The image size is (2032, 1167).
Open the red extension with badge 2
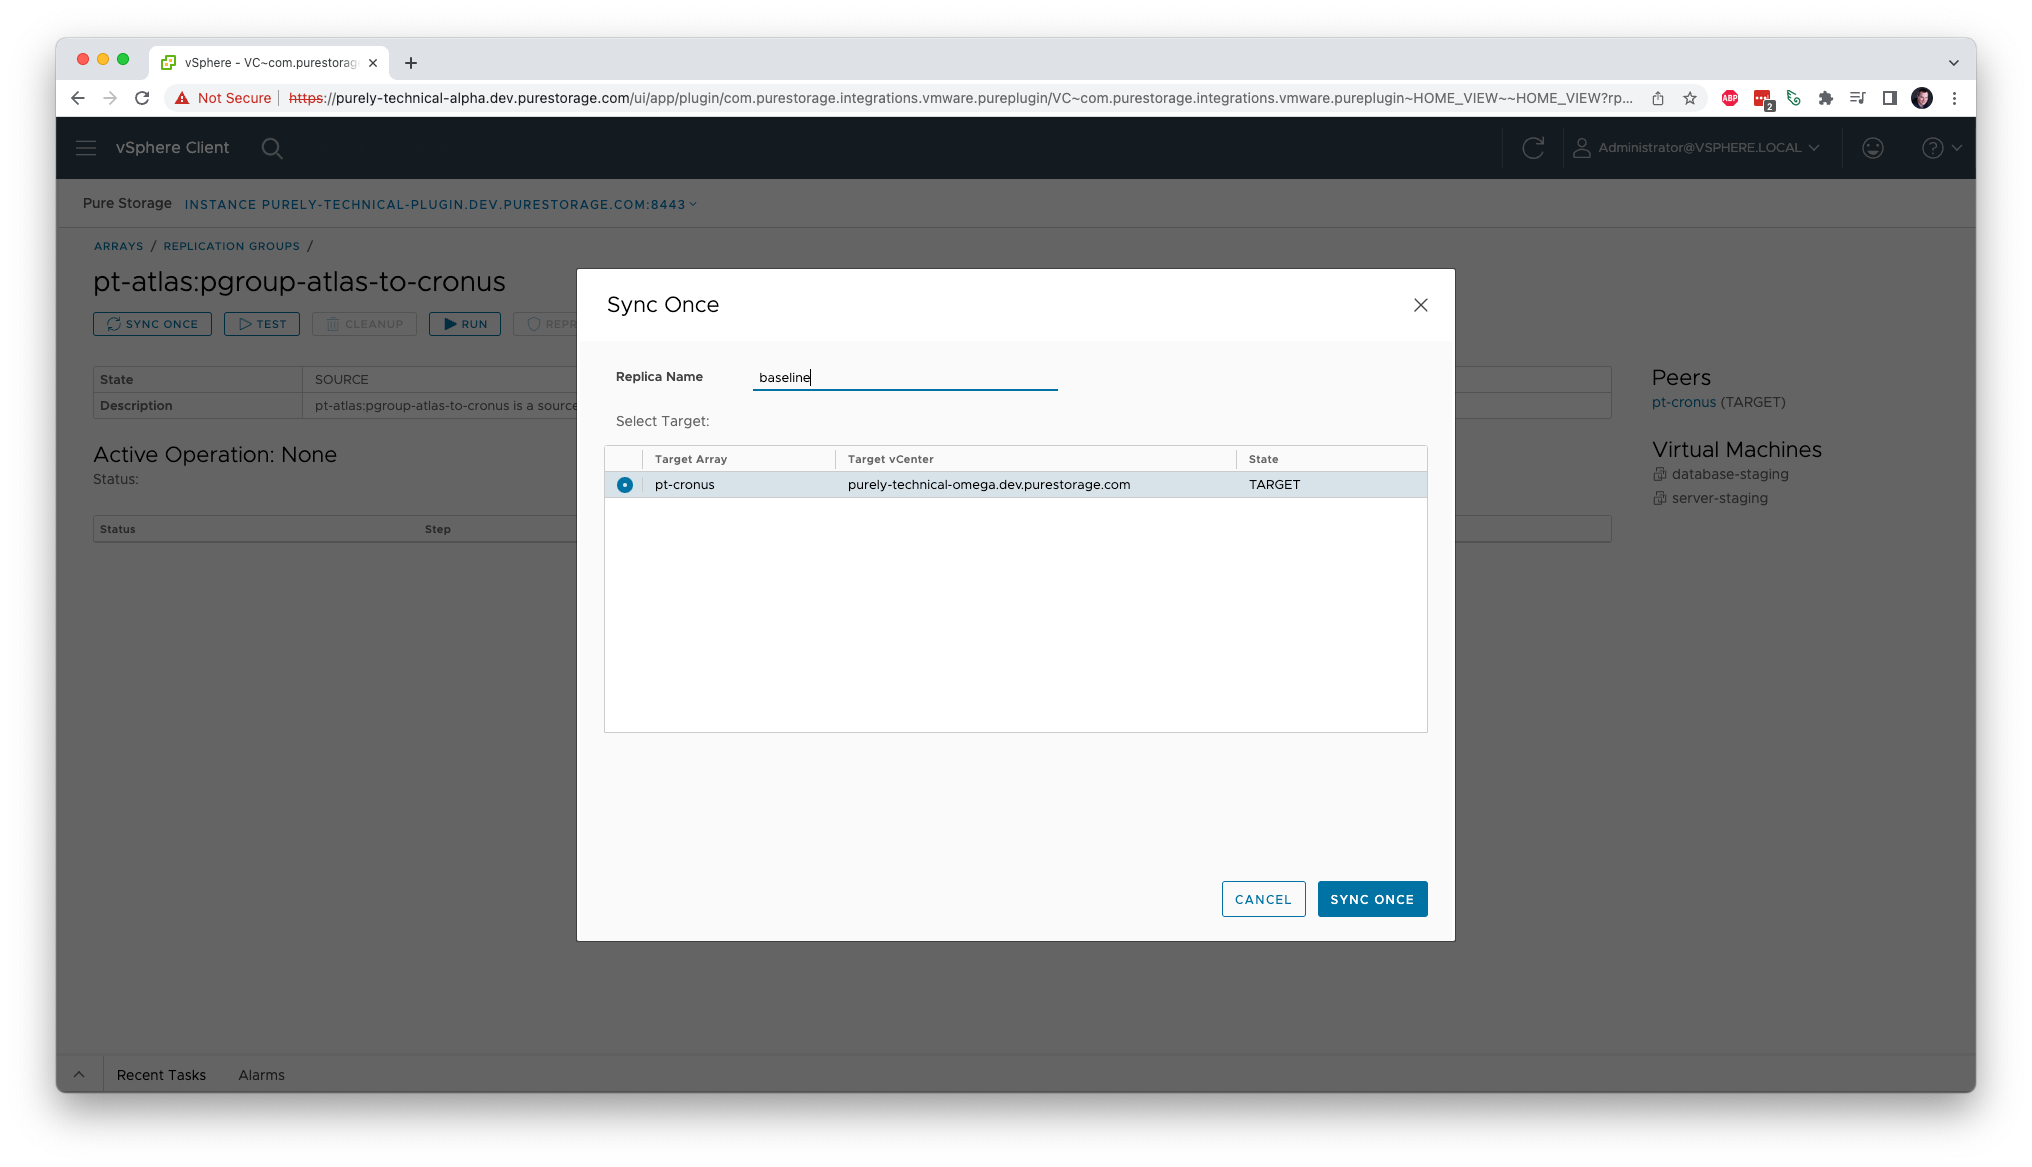coord(1763,99)
